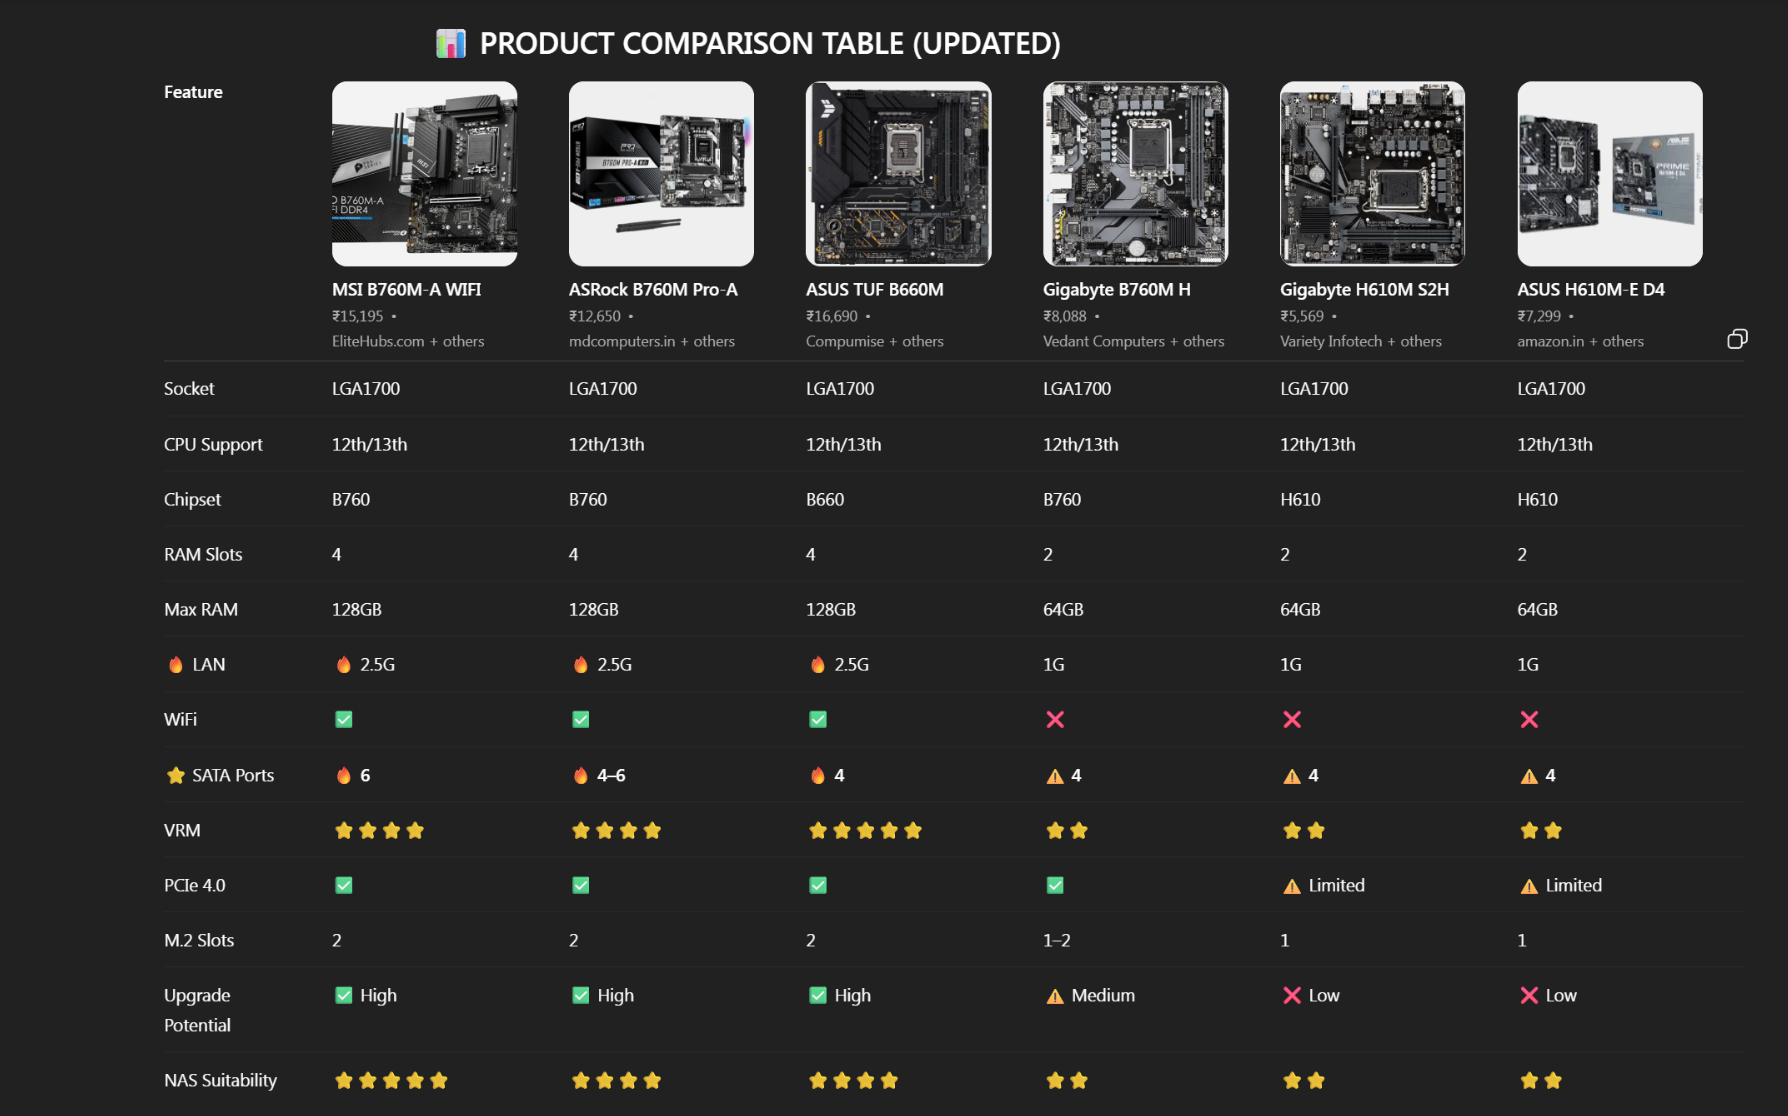Click the PCIe 4.0 check for Gigabyte B760M H

pyautogui.click(x=1055, y=885)
